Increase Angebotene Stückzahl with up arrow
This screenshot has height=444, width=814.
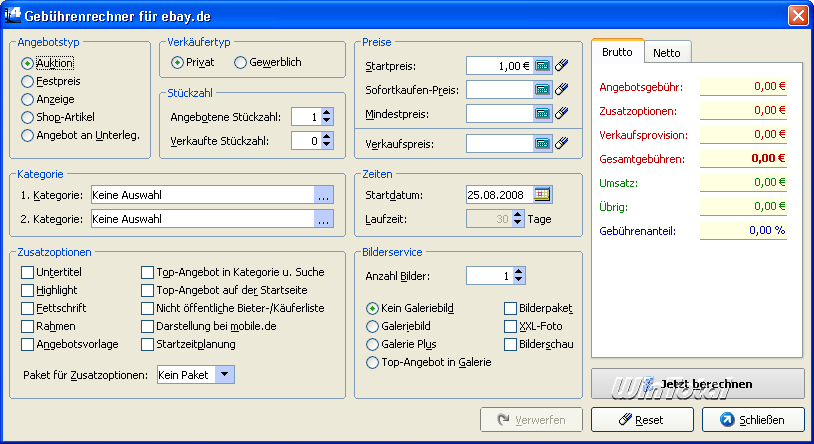coord(327,112)
